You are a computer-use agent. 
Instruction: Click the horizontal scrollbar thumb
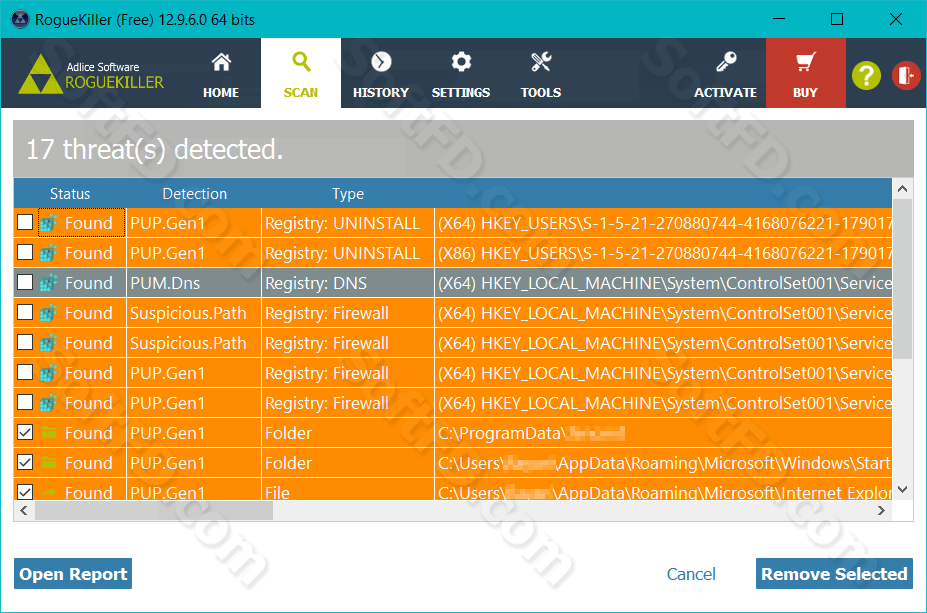point(154,511)
